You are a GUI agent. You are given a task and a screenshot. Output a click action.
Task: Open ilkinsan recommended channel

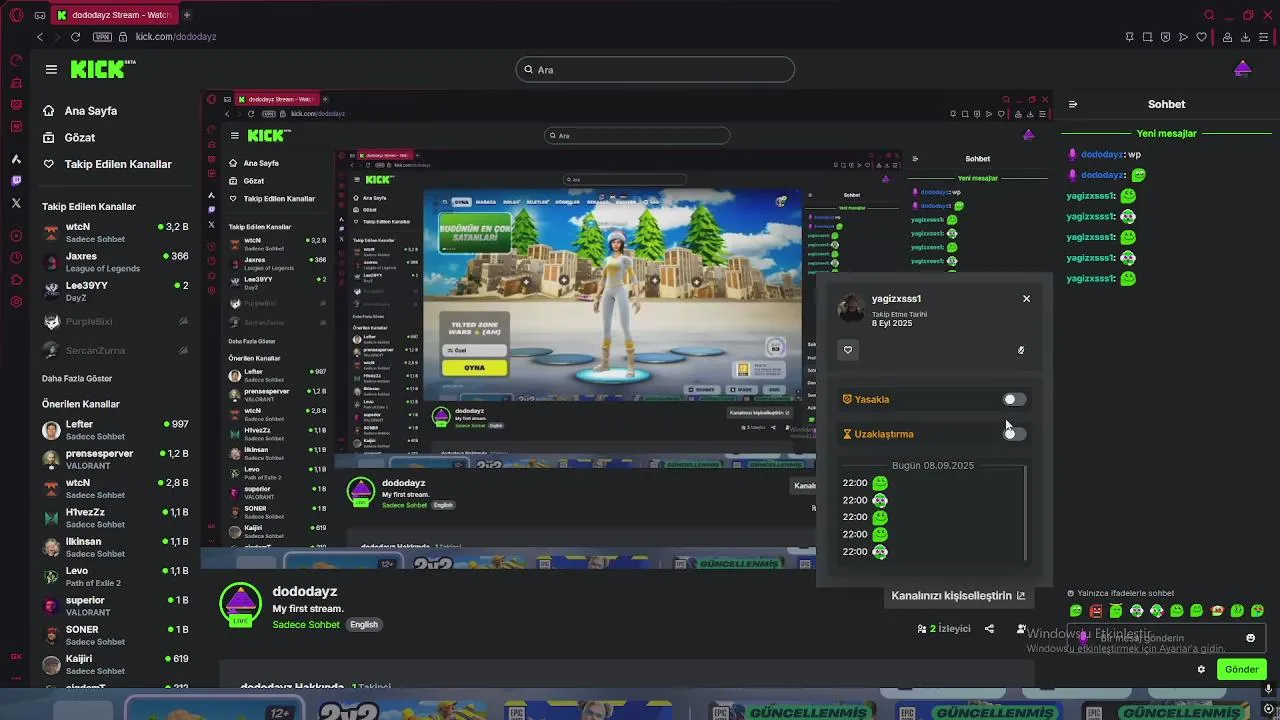pyautogui.click(x=115, y=547)
